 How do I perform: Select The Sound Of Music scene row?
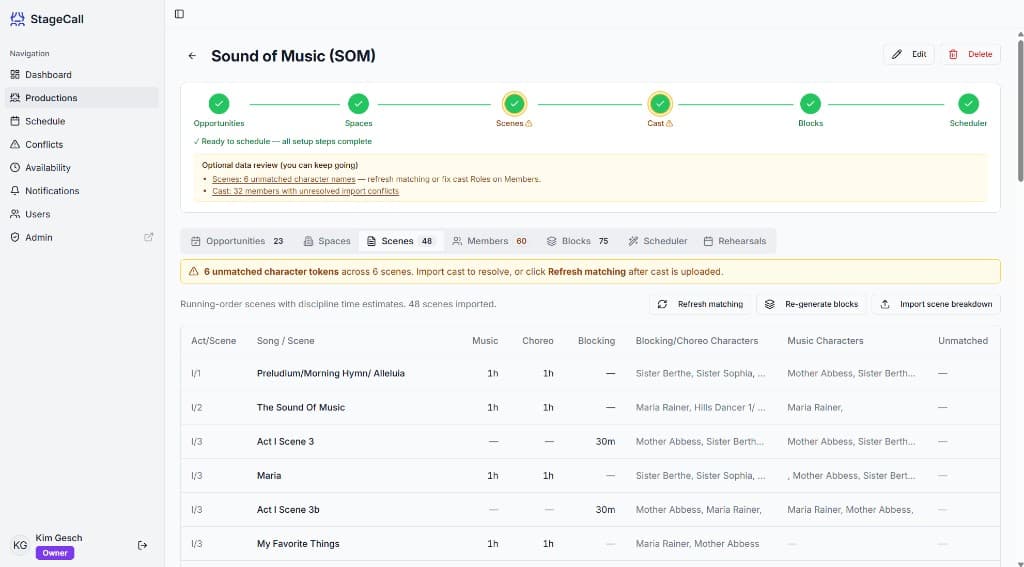click(x=590, y=408)
